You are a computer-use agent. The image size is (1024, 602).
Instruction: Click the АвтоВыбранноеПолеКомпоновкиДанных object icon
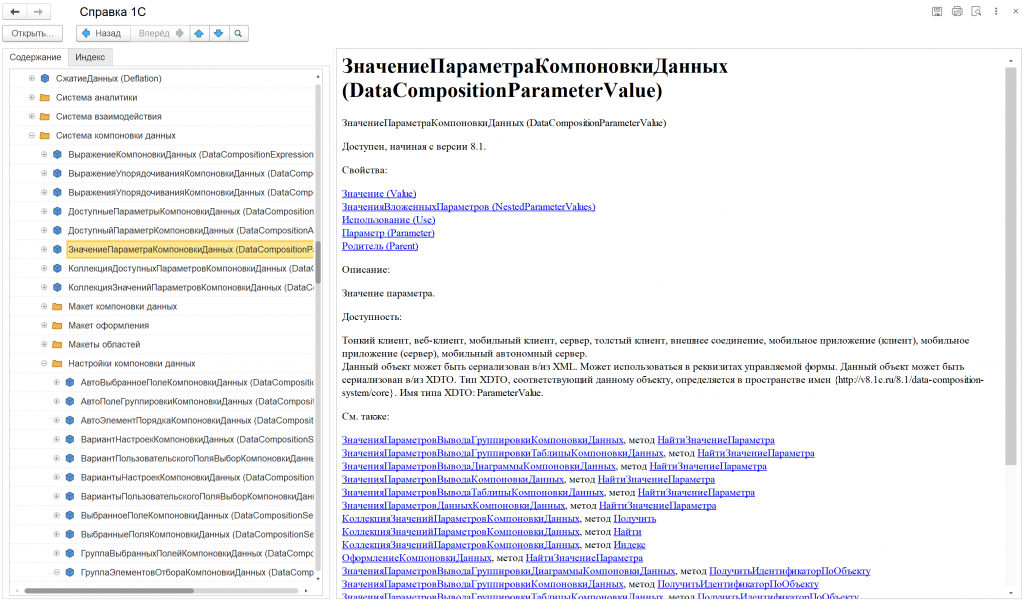point(70,382)
